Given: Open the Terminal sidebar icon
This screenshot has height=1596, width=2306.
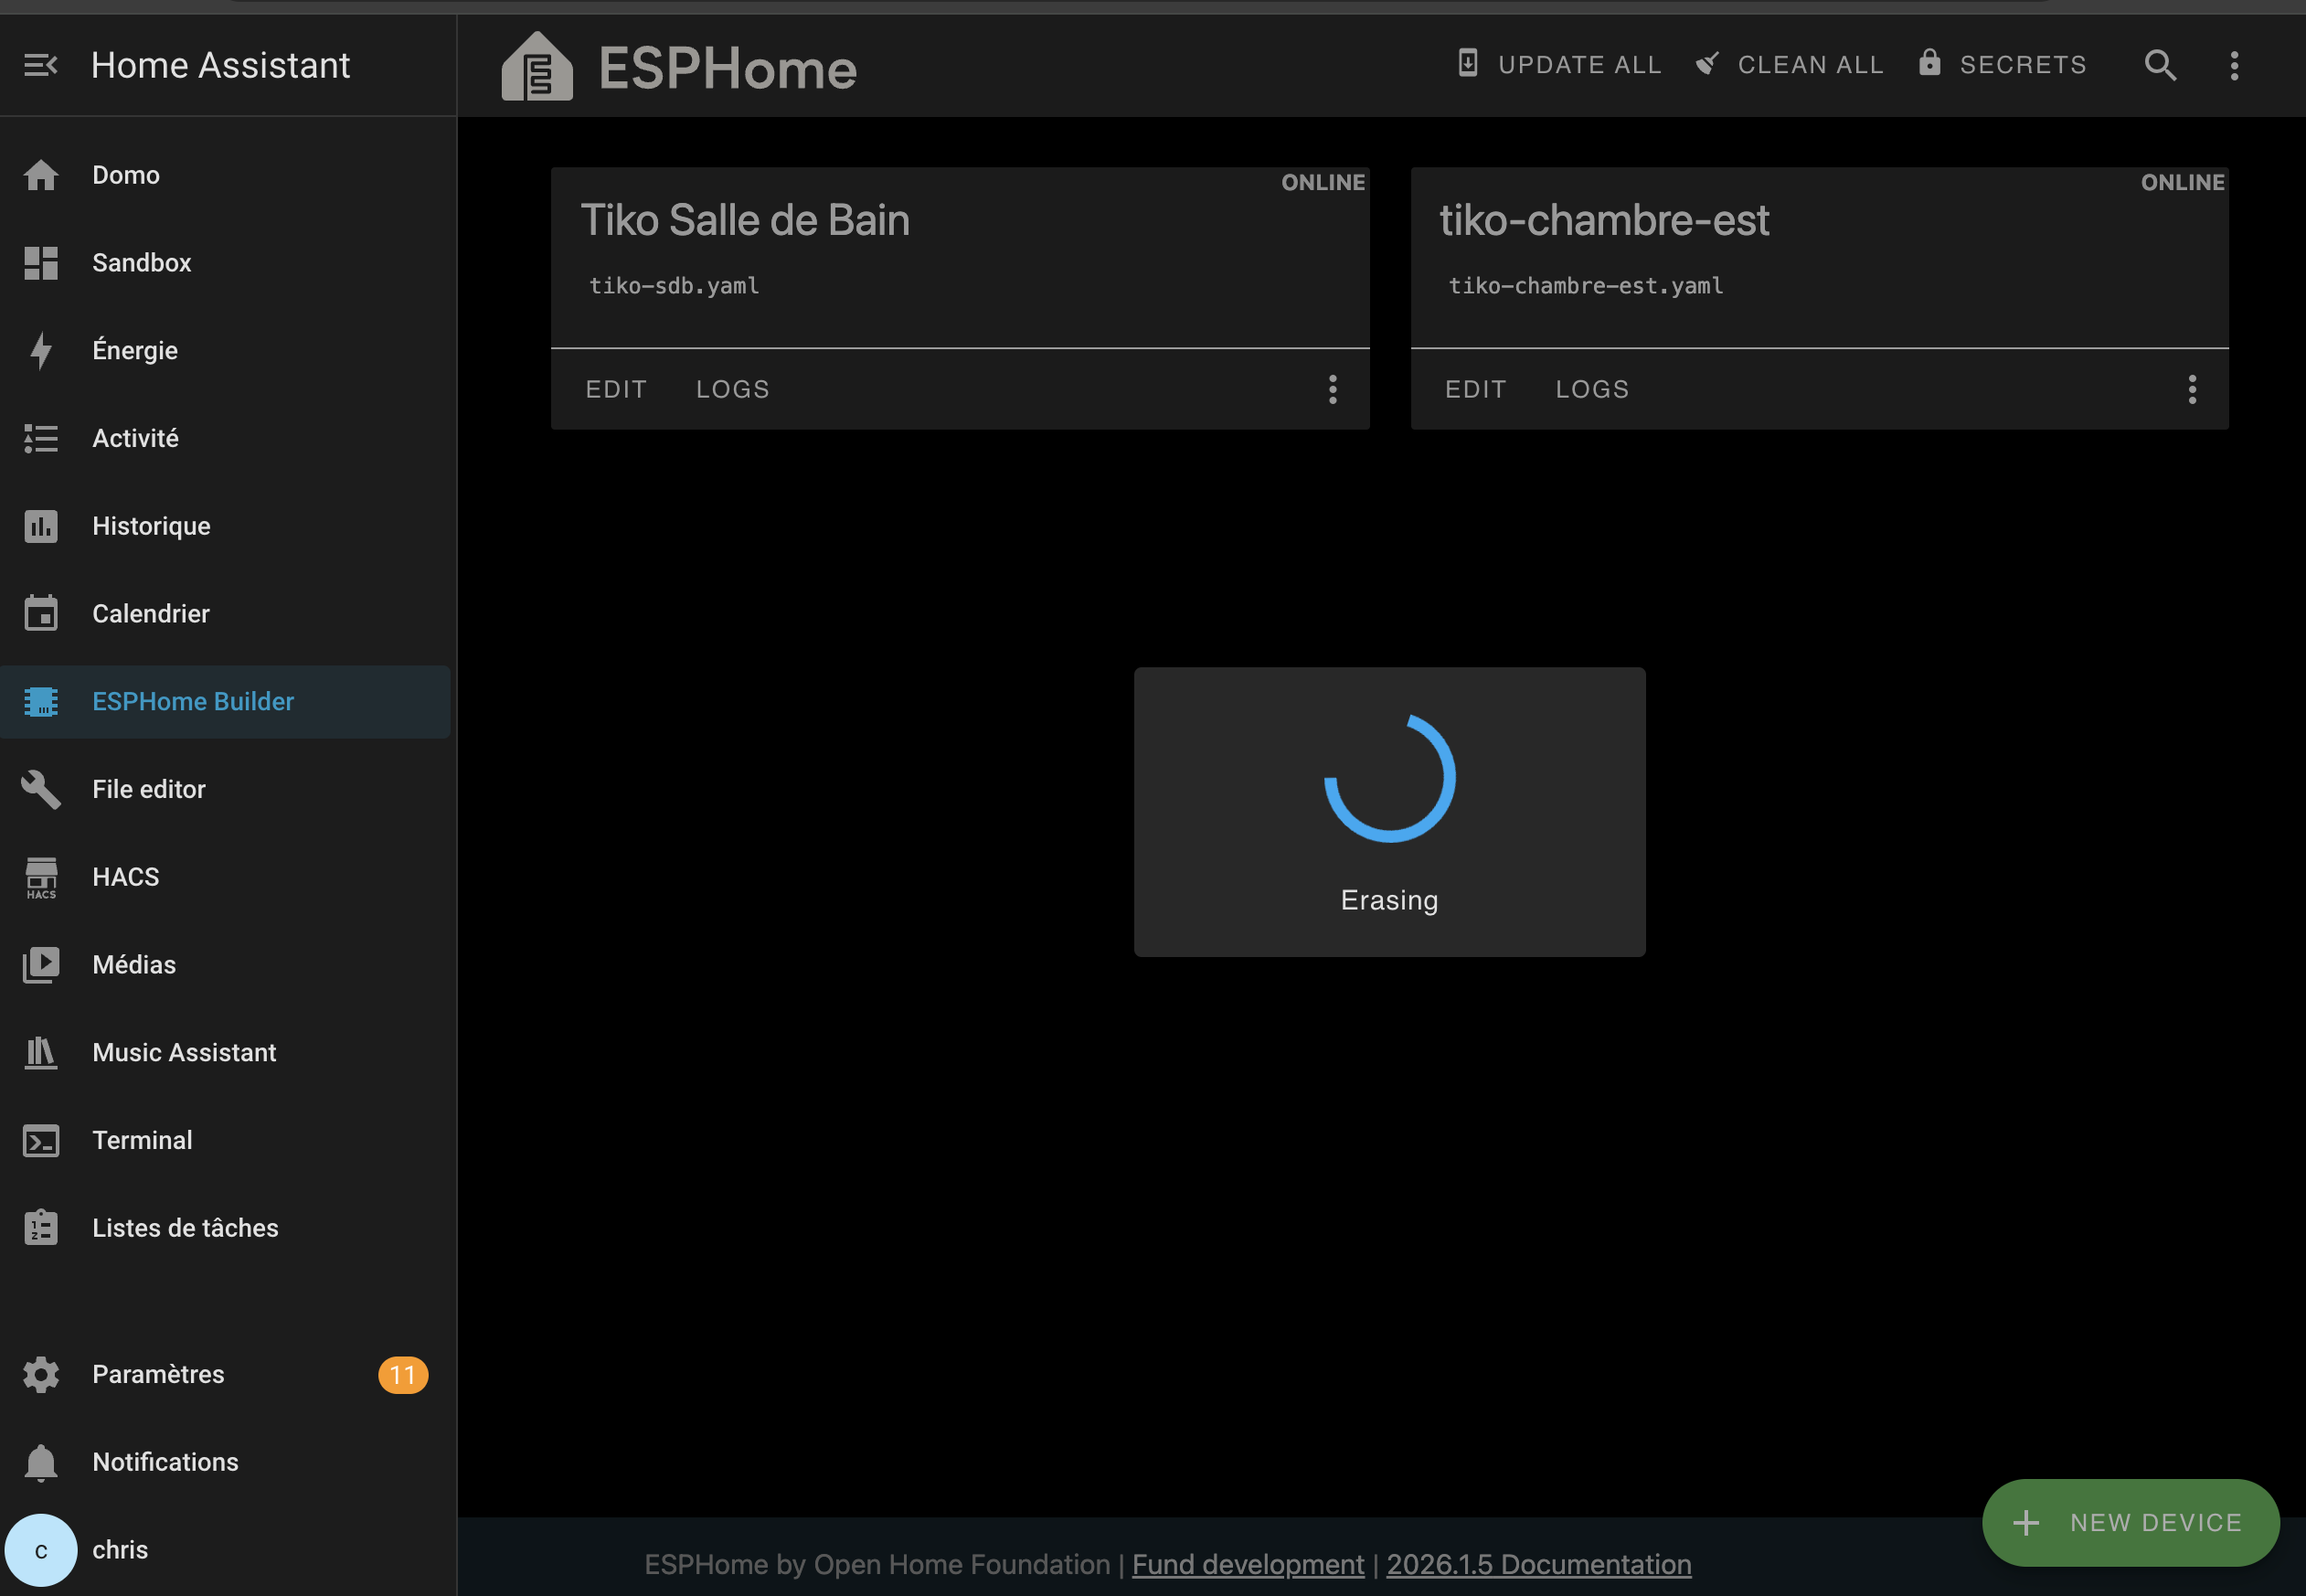Looking at the screenshot, I should (41, 1140).
